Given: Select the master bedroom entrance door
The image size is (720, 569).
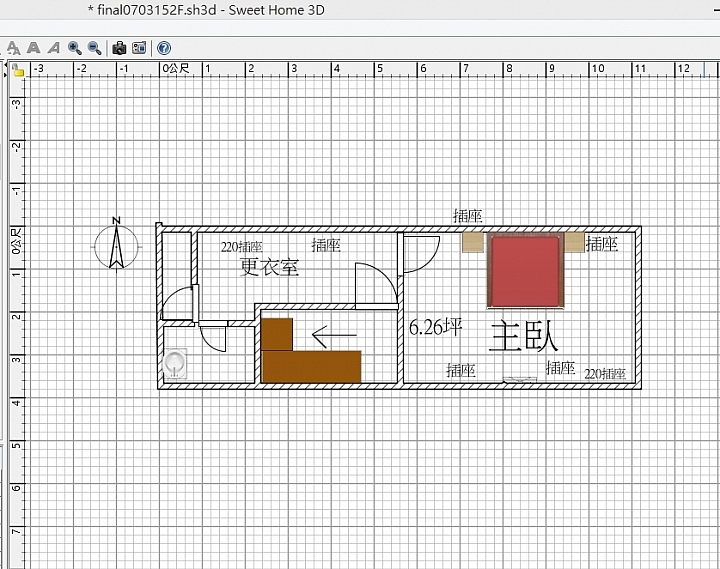Looking at the screenshot, I should 419,254.
